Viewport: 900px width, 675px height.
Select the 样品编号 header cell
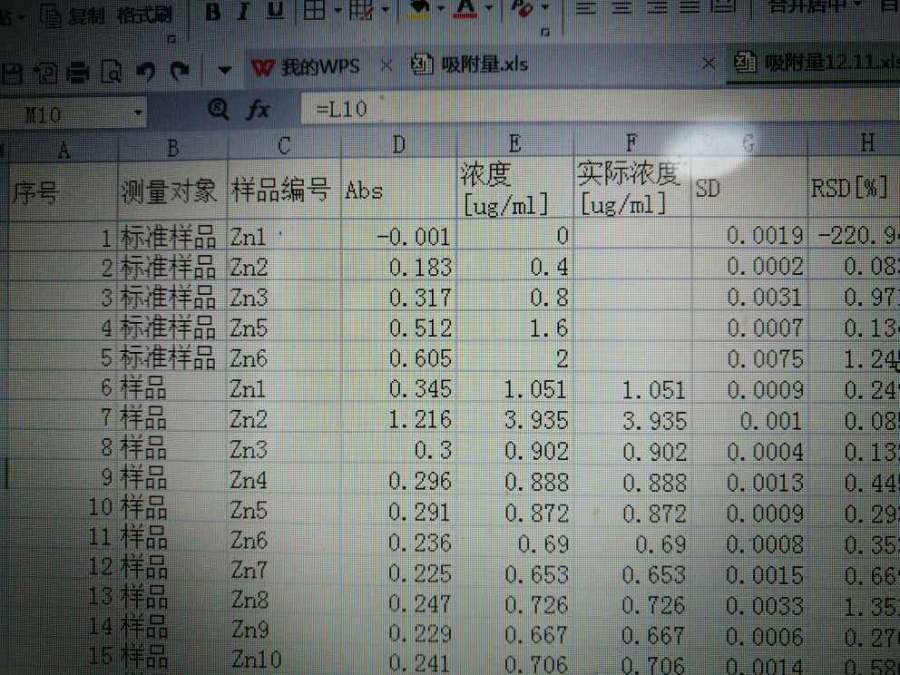tap(284, 188)
